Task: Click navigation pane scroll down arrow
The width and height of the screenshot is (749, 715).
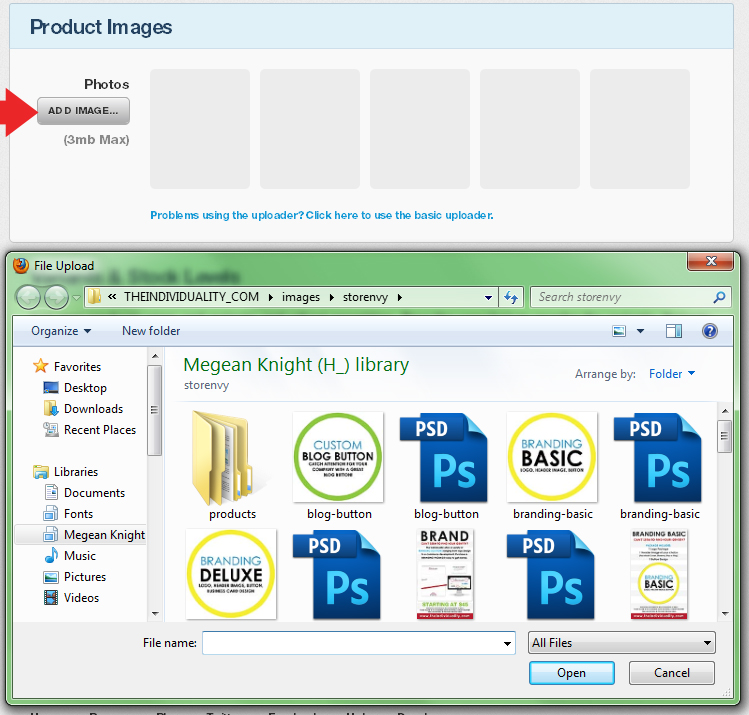Action: coord(155,614)
